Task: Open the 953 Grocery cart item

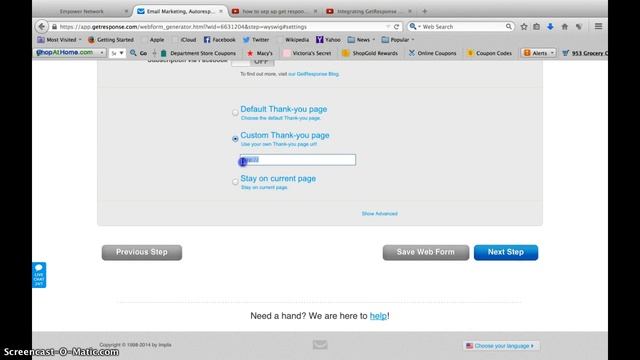Action: (x=584, y=53)
